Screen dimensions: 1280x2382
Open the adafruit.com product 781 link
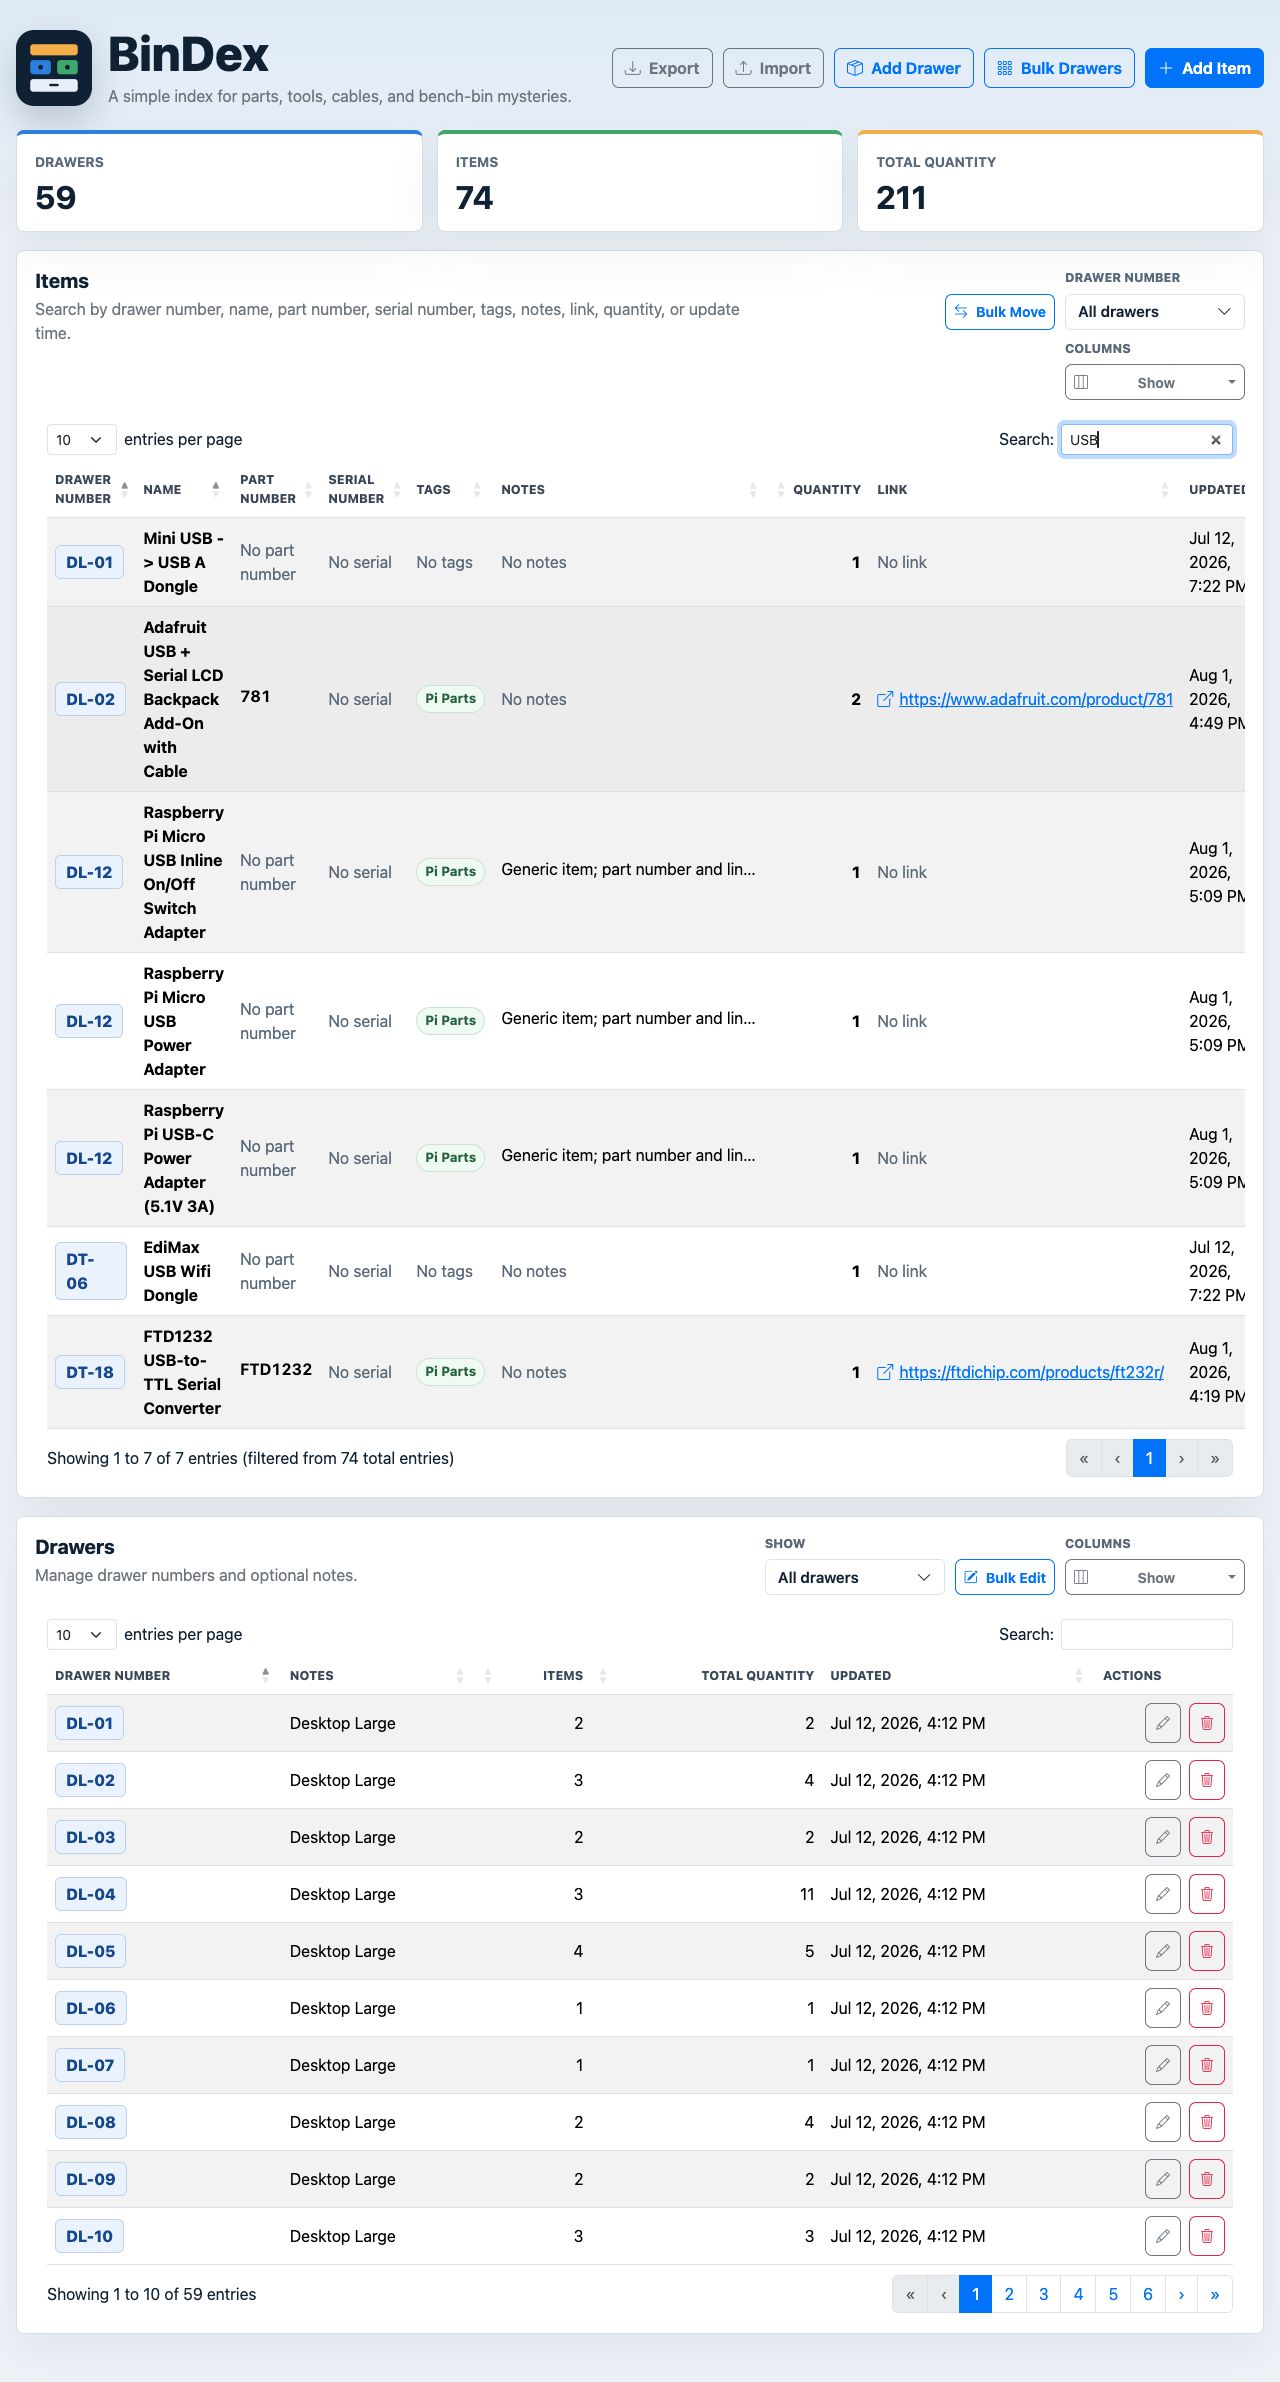pos(1035,699)
